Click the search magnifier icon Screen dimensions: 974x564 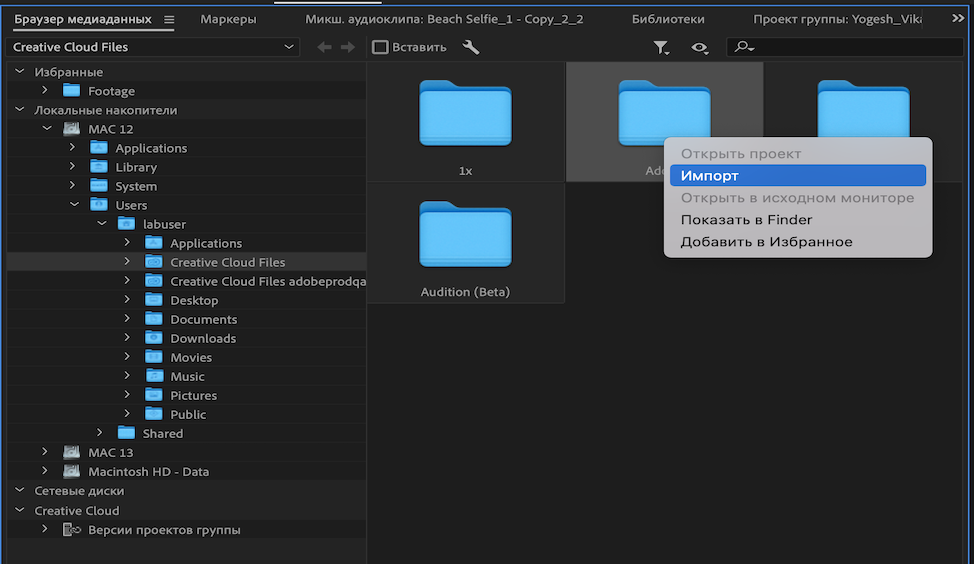744,47
